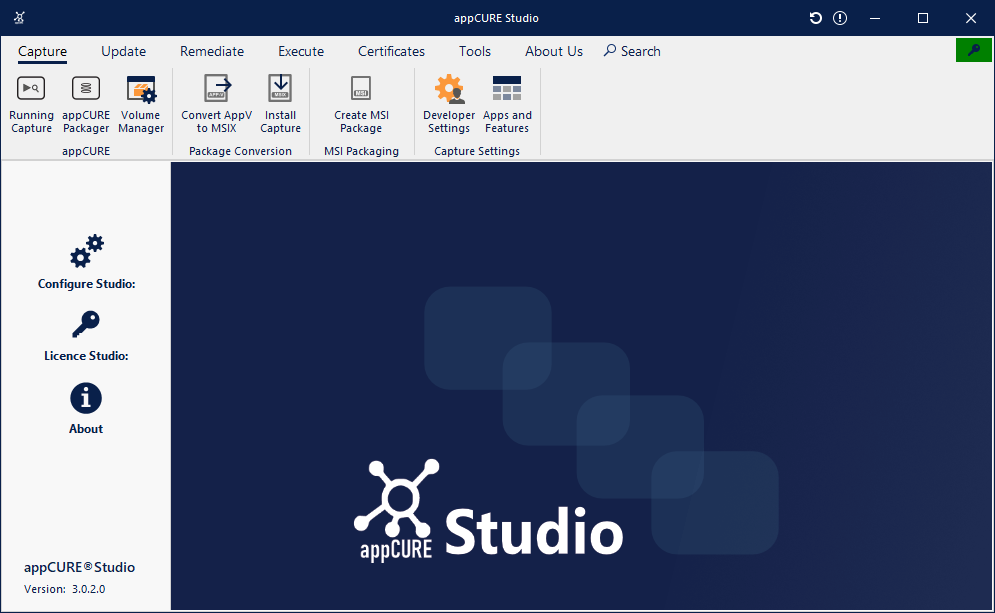Click the green licence key button

click(973, 50)
